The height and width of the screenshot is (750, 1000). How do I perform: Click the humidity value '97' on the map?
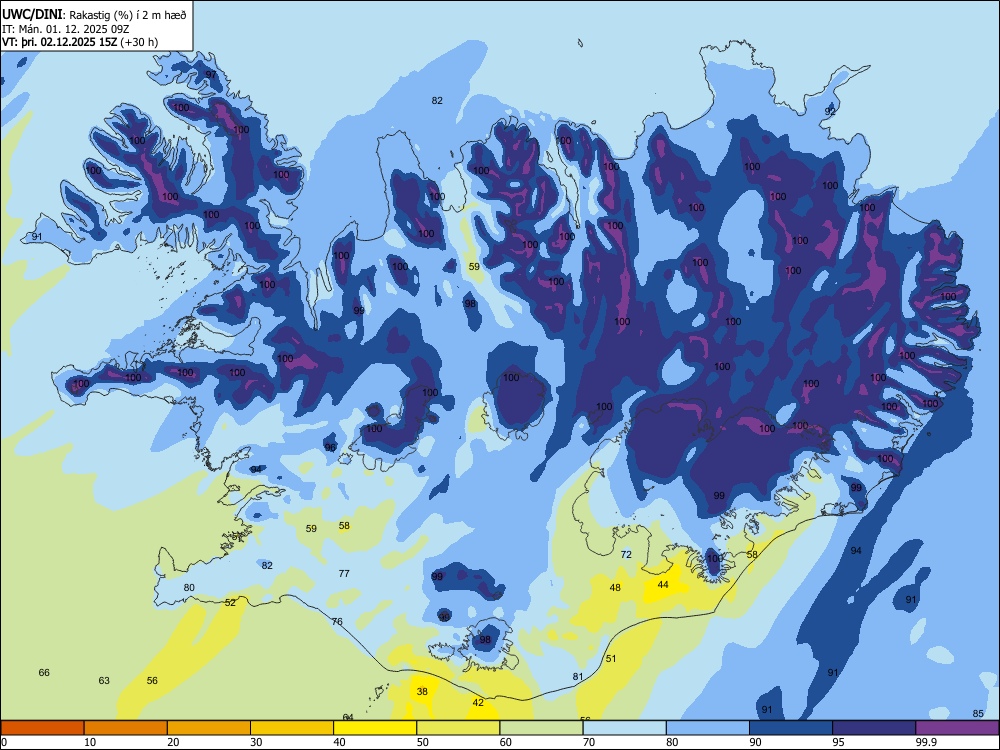210,75
